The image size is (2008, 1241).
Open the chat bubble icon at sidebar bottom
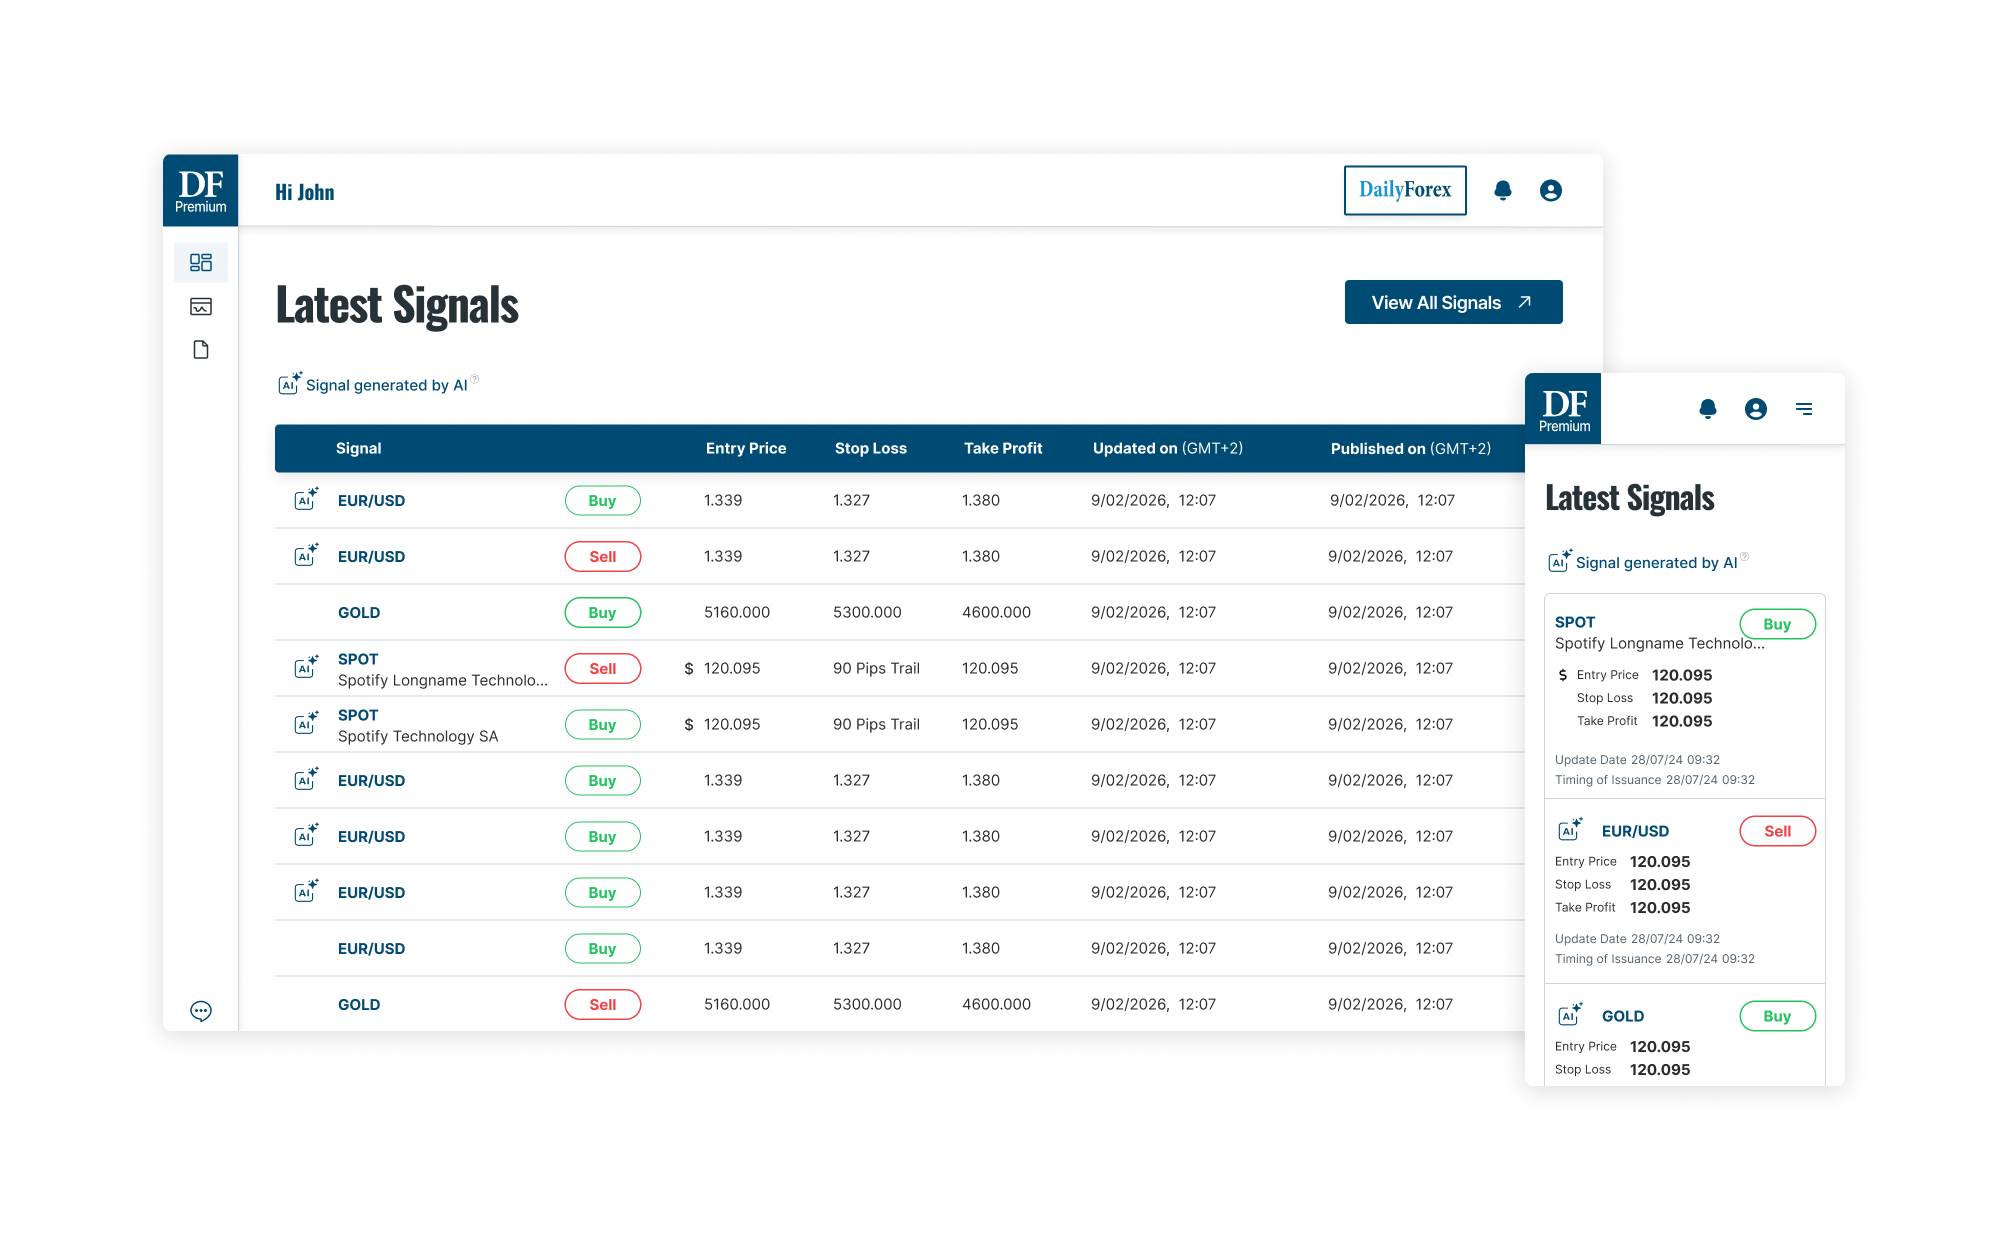coord(200,1011)
